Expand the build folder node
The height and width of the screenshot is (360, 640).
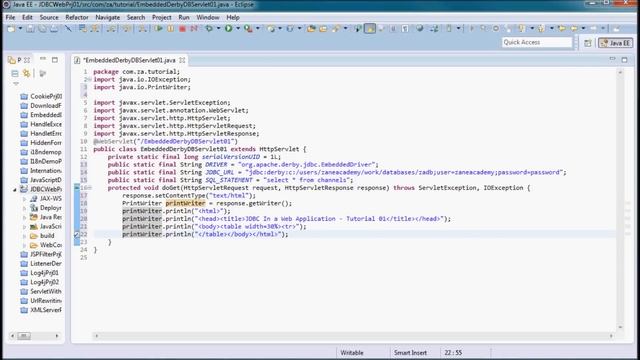coord(24,236)
